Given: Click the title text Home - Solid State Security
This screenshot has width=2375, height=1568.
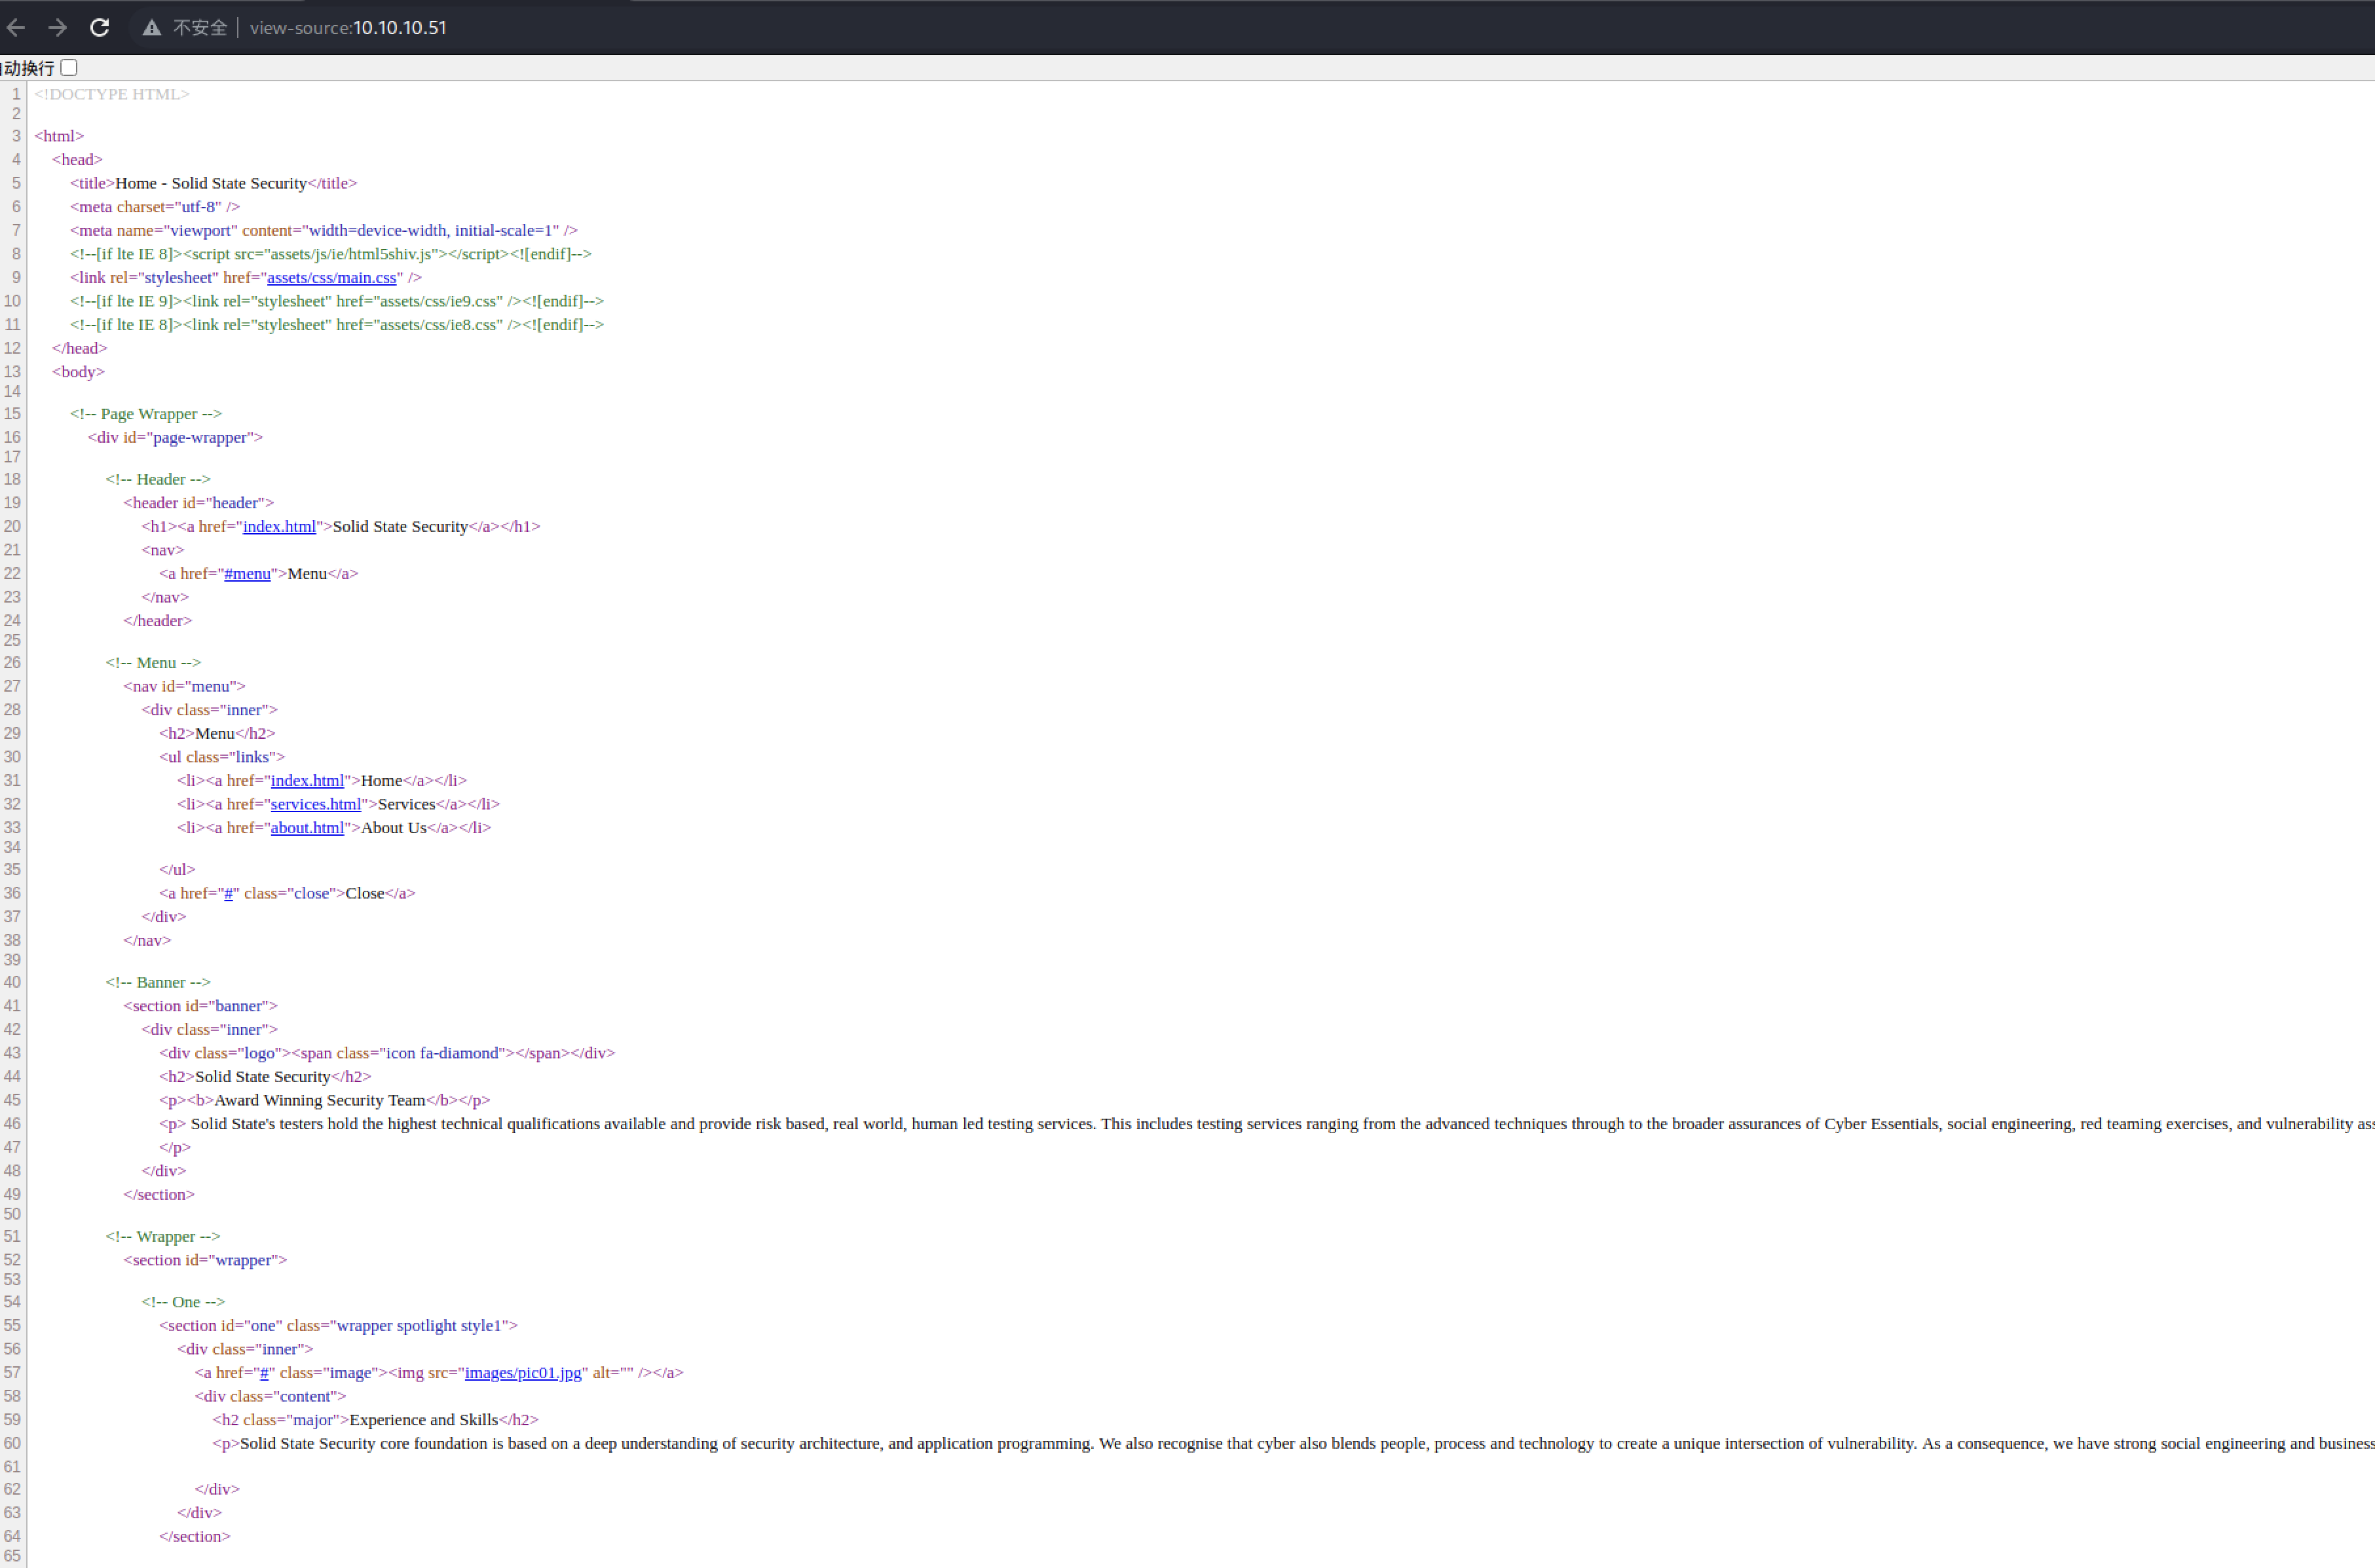Looking at the screenshot, I should pyautogui.click(x=210, y=184).
